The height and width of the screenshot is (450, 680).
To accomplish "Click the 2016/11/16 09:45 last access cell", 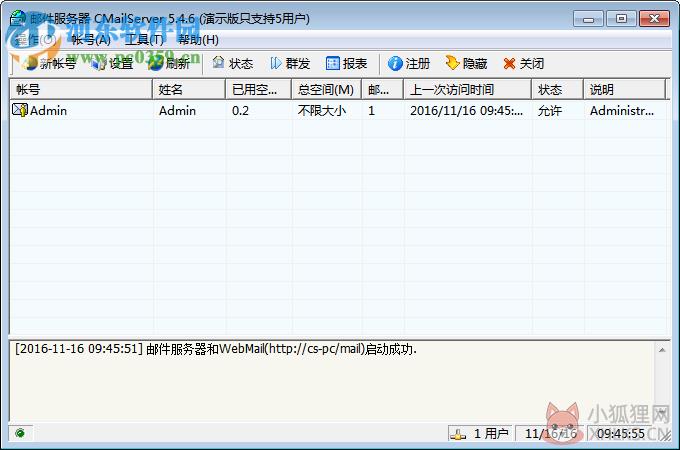I will [x=467, y=111].
